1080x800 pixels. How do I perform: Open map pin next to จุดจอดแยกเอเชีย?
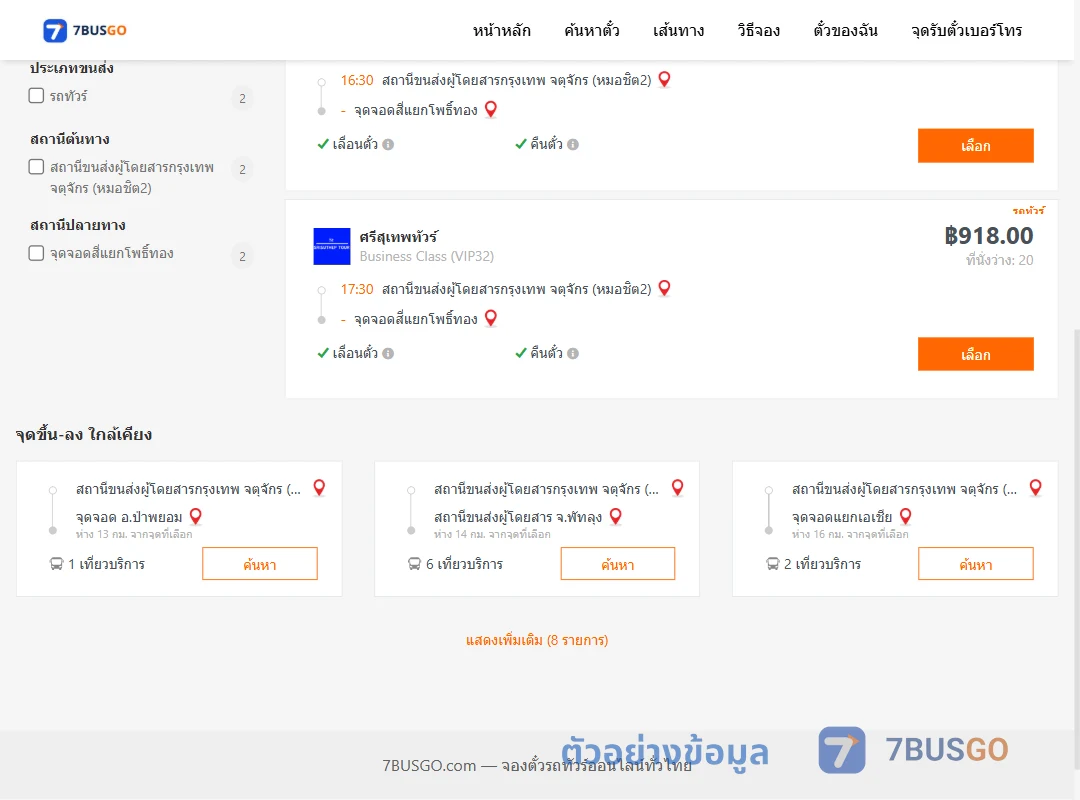point(906,516)
